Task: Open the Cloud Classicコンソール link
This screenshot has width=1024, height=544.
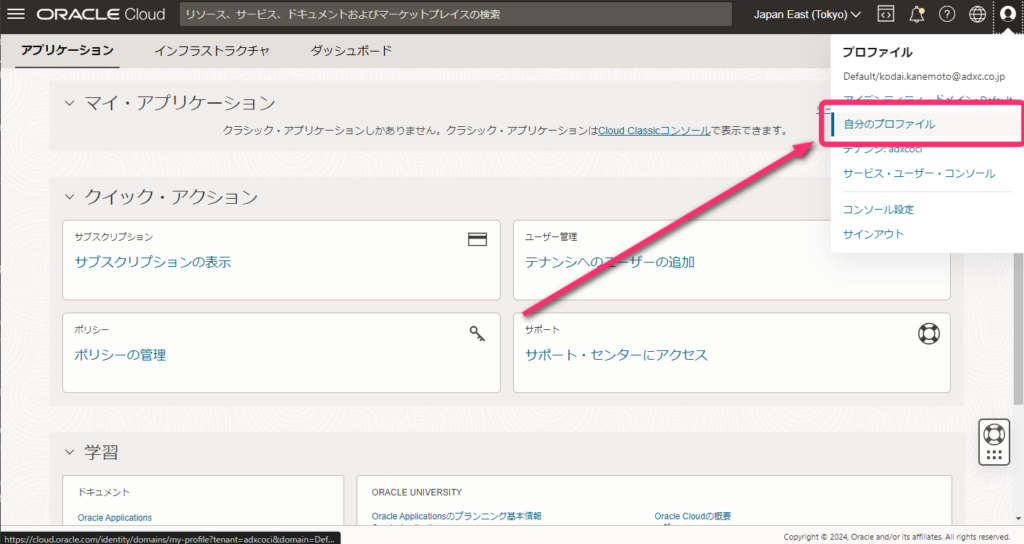Action: pyautogui.click(x=654, y=130)
